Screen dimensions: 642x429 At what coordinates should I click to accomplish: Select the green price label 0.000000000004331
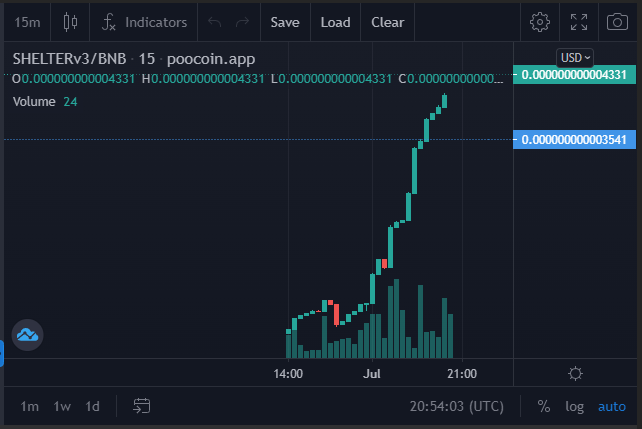pos(574,75)
